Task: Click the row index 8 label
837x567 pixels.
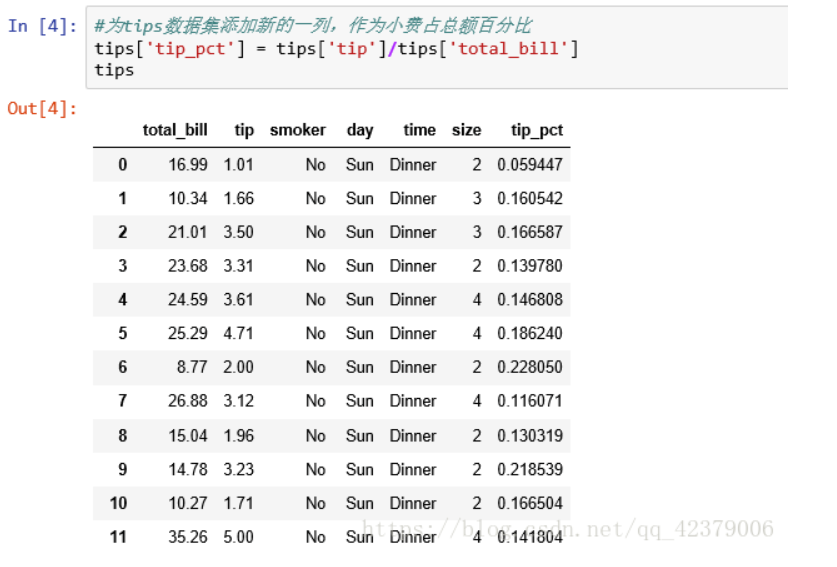Action: 123,436
